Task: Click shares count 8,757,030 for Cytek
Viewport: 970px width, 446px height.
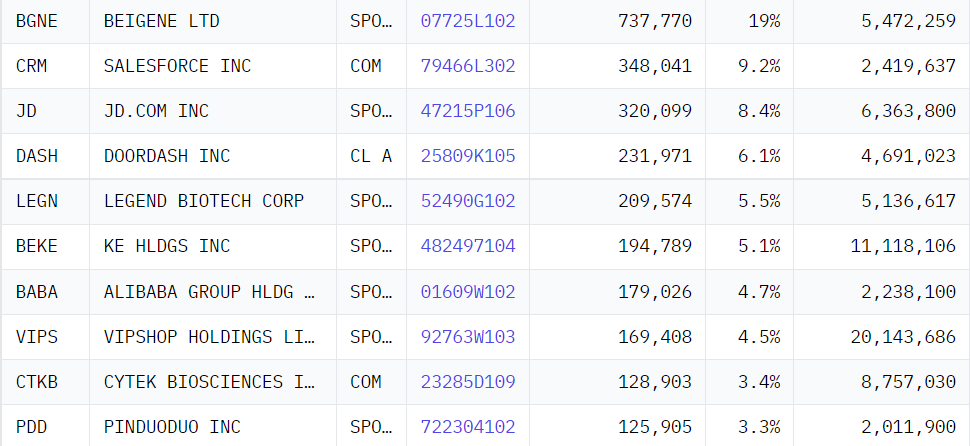Action: point(909,382)
